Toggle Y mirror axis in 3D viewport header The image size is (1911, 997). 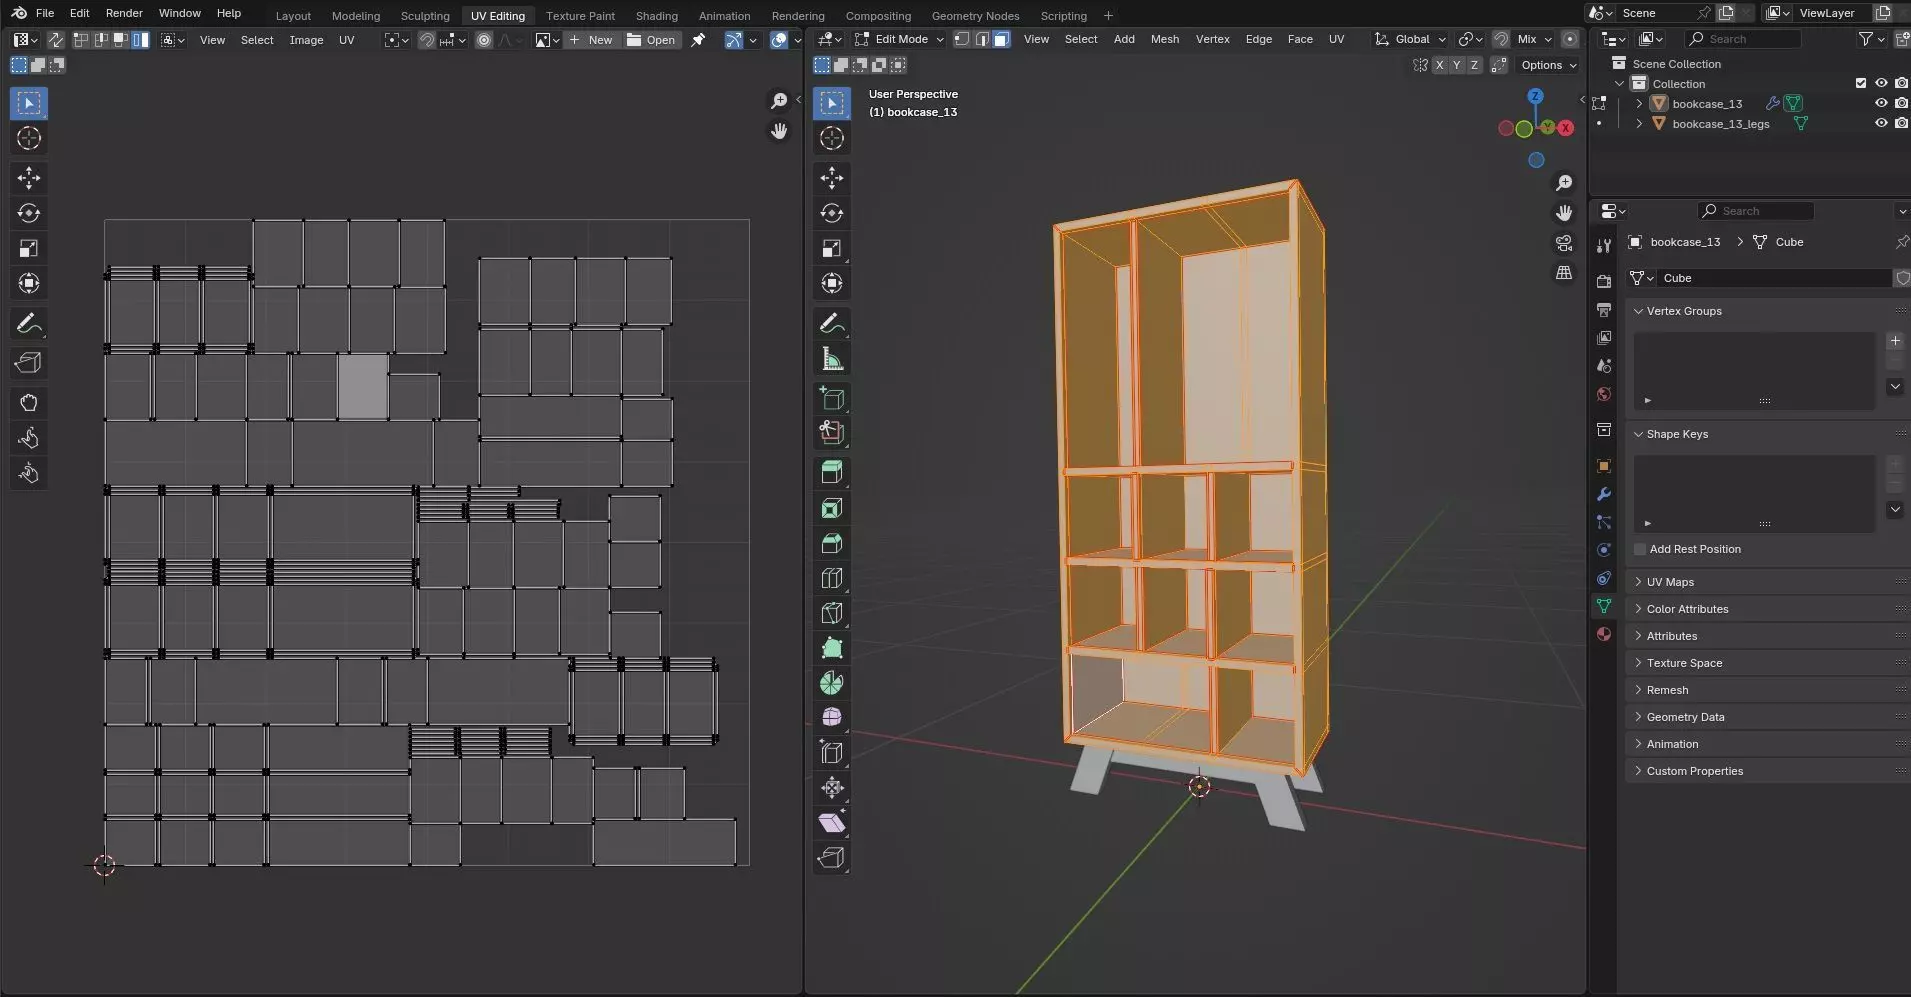click(1457, 65)
